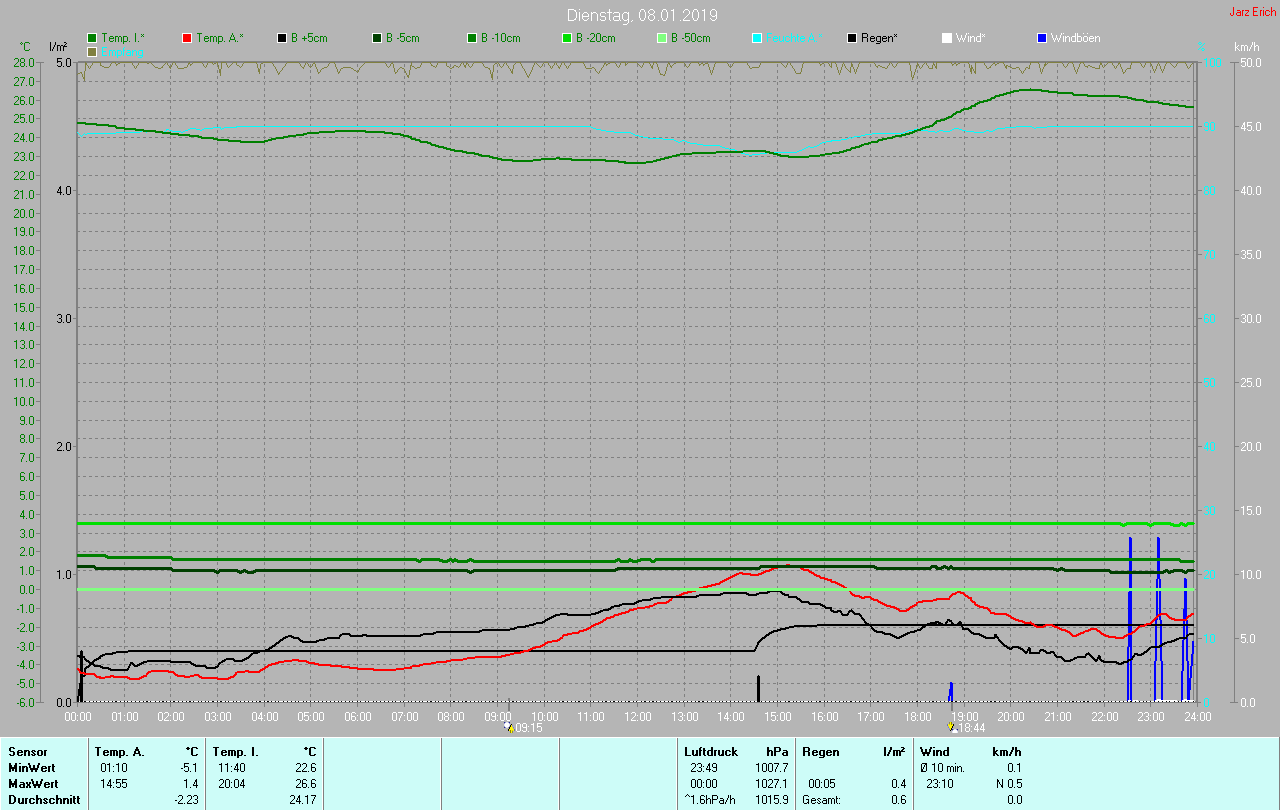Click the 24:00 time axis label

[x=1197, y=716]
